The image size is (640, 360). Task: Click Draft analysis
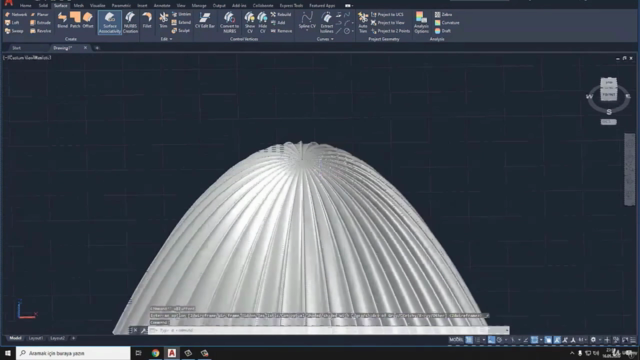click(x=443, y=31)
